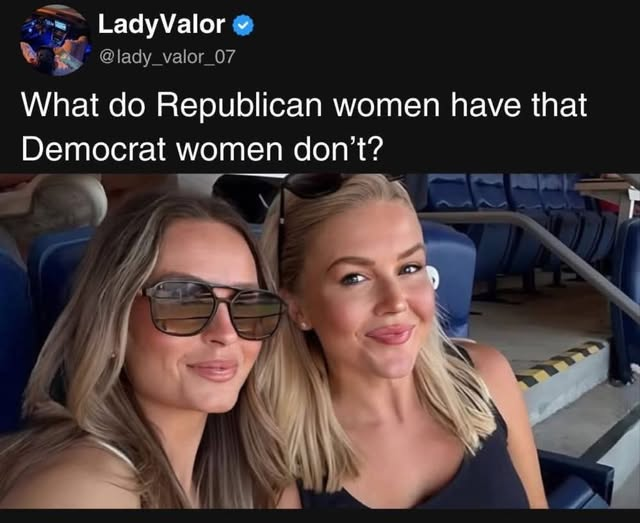Image resolution: width=640 pixels, height=523 pixels.
Task: Select the tweet text about Republican women
Action: [x=304, y=127]
